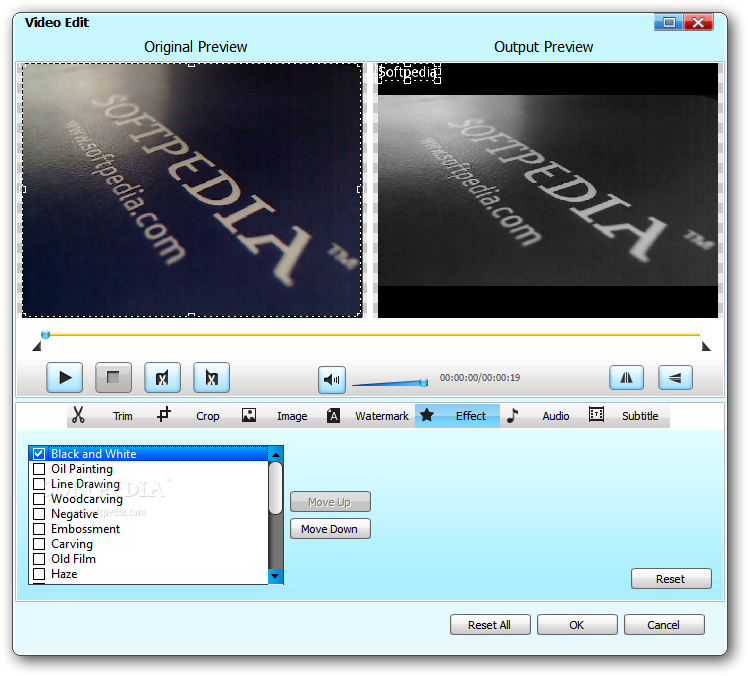Click the scissors Trim icon
The image size is (748, 676).
point(78,415)
